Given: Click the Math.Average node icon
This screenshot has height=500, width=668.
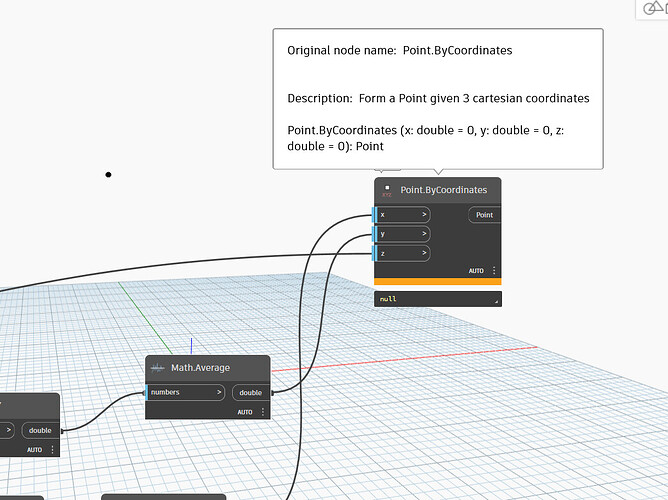Looking at the screenshot, I should 158,368.
